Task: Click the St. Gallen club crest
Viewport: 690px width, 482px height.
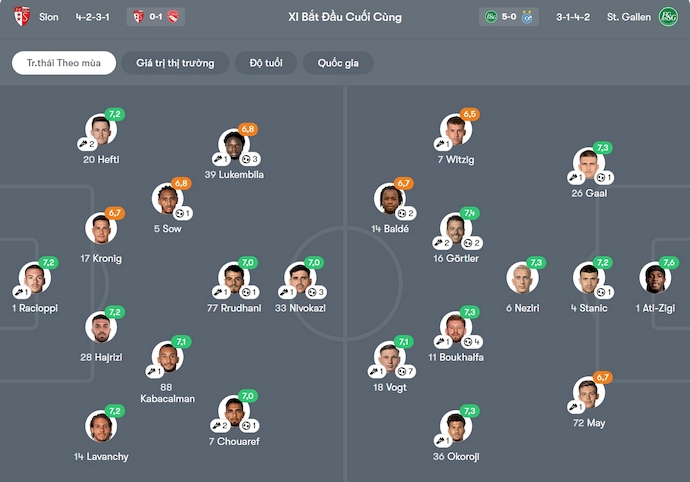Action: 668,17
